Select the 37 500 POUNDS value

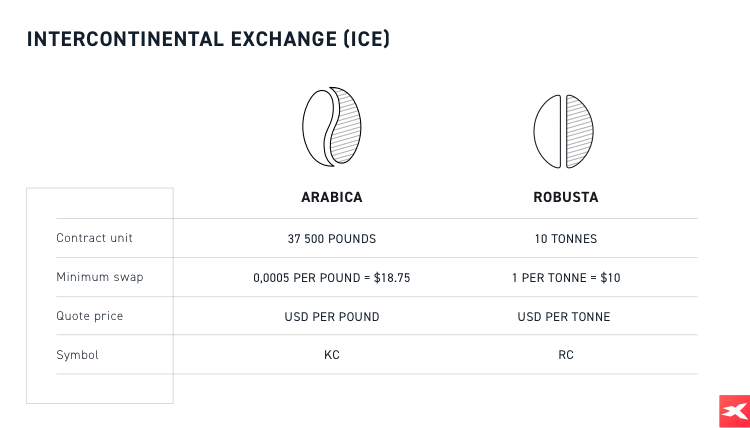pos(331,238)
